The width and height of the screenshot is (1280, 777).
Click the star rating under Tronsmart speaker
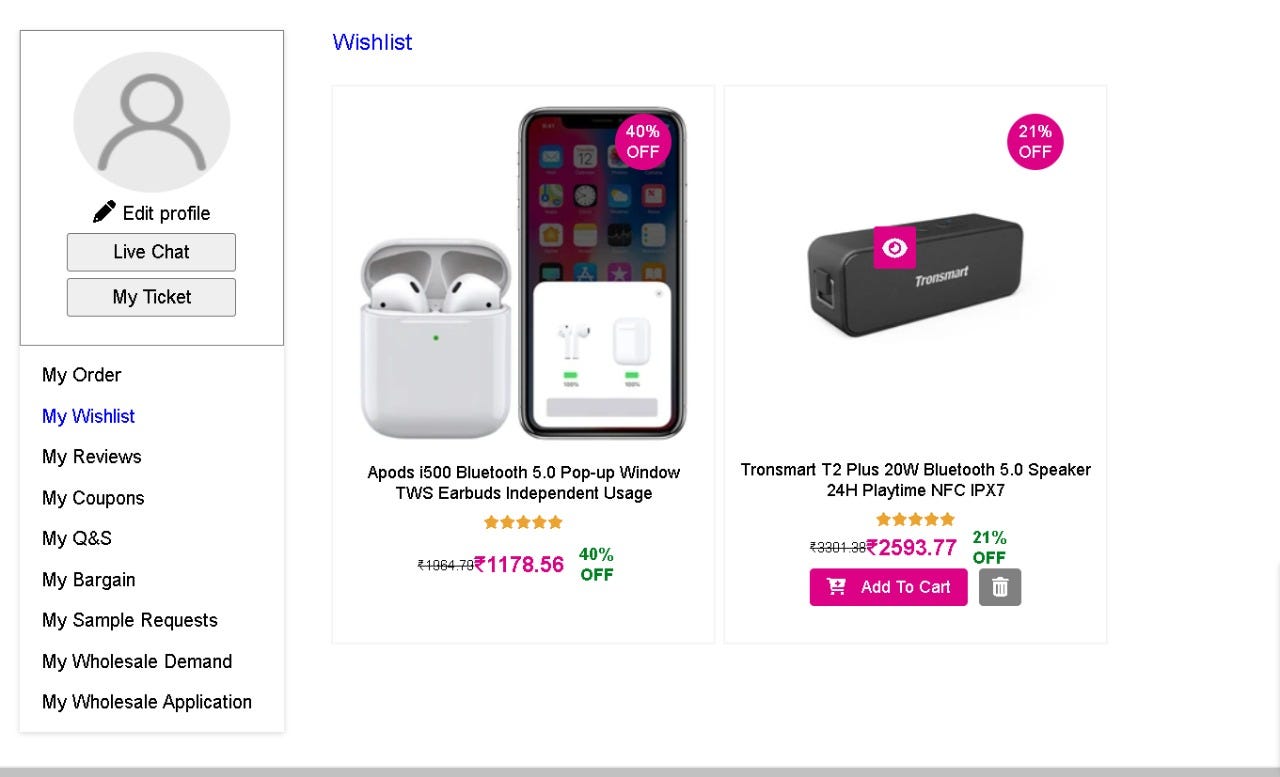click(915, 519)
